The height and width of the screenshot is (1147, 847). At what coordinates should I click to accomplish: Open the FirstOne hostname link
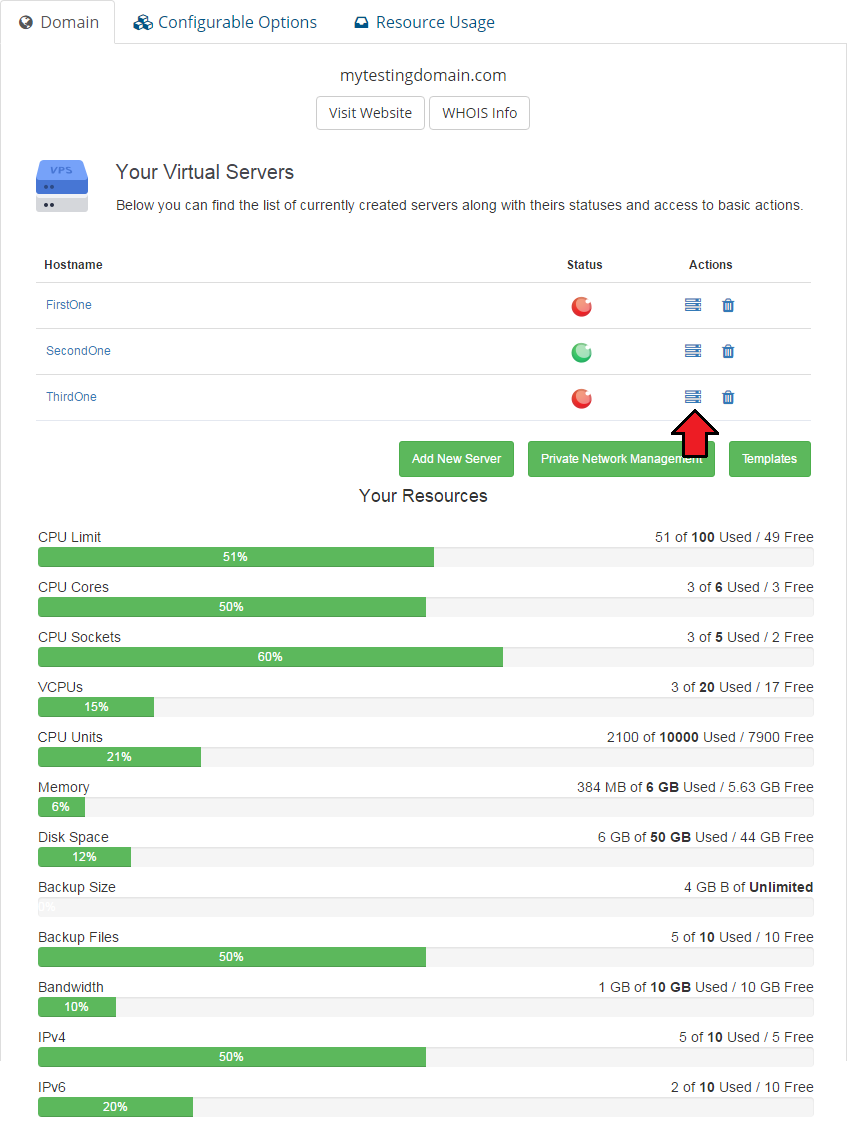(x=69, y=304)
